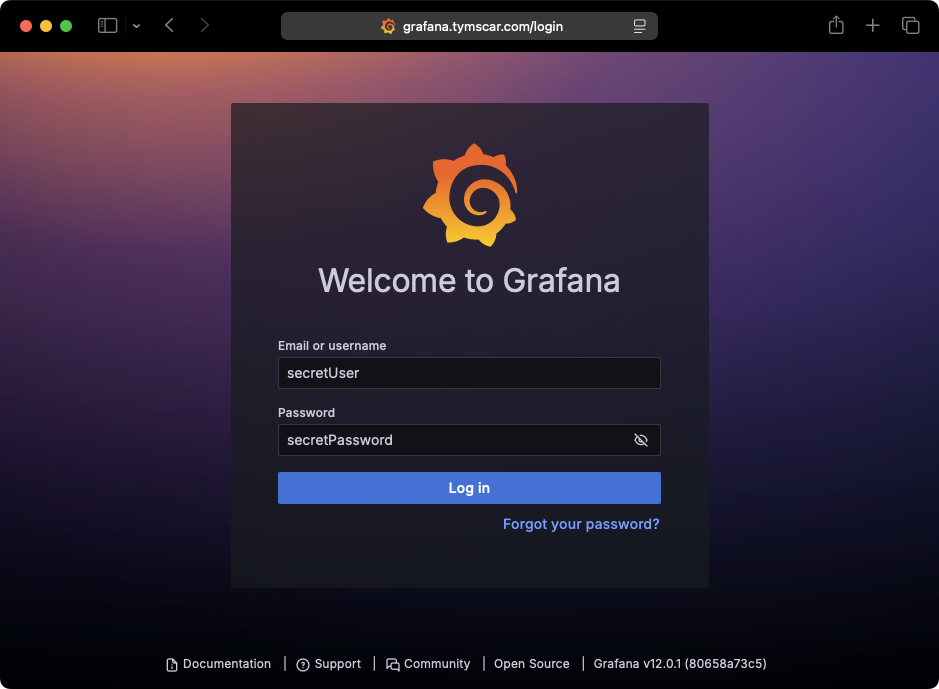Click the Documentation file icon in footer
The width and height of the screenshot is (939, 689).
[172, 664]
